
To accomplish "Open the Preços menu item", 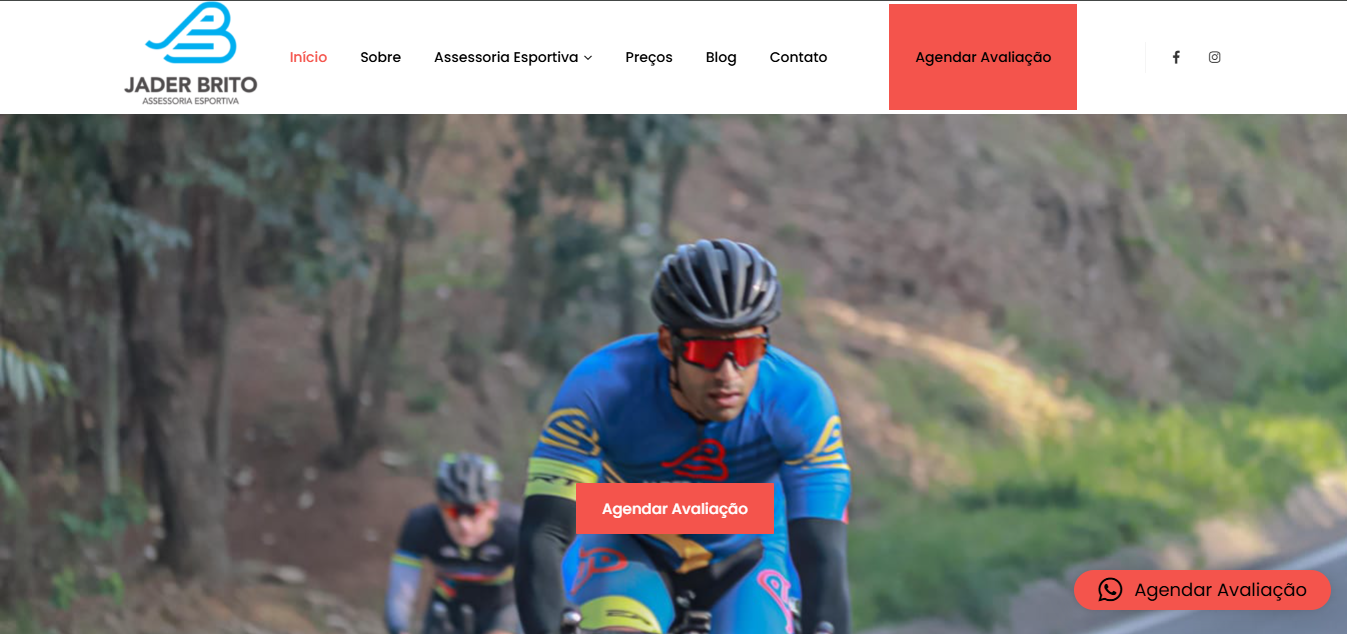I will click(649, 57).
